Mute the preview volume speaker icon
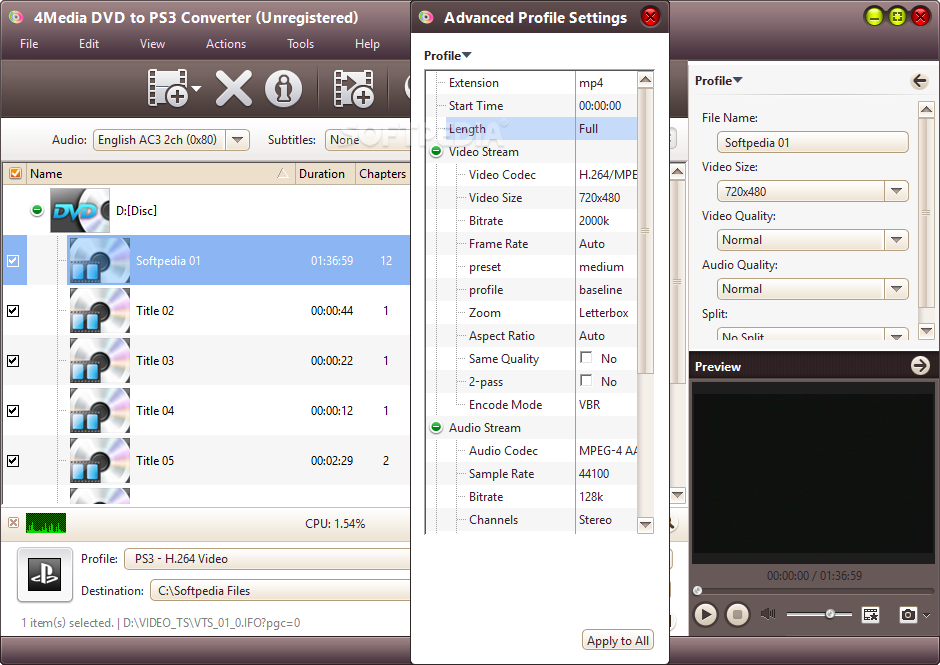This screenshot has height=665, width=940. (768, 614)
